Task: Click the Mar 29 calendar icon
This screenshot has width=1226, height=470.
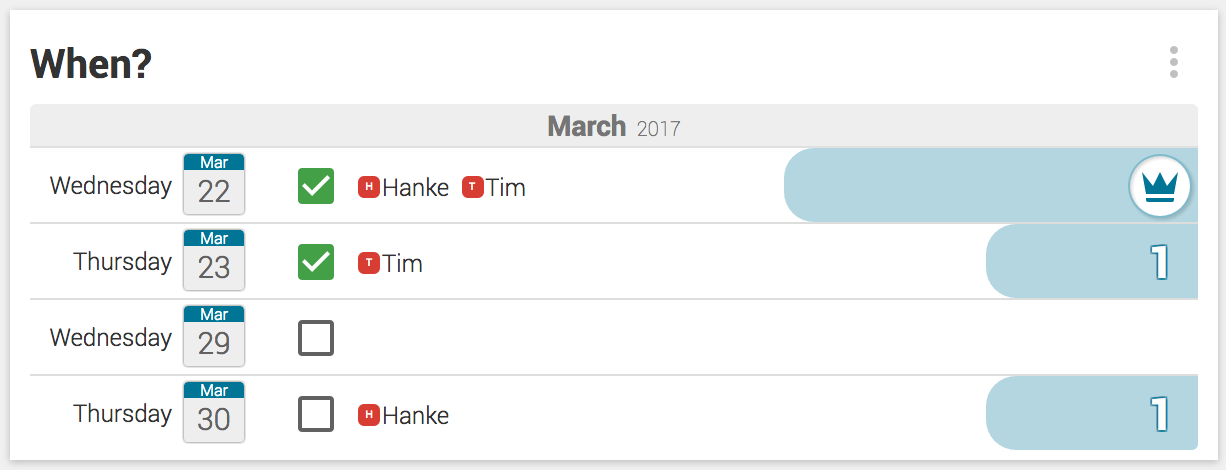Action: (214, 336)
